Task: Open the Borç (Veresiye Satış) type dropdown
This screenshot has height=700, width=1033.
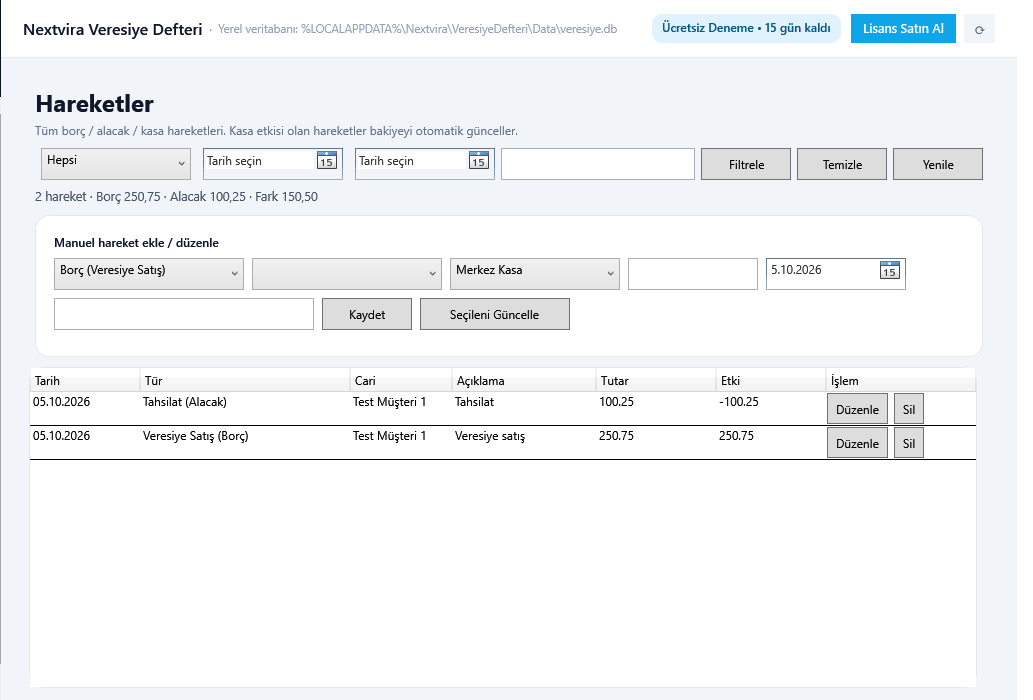Action: (x=149, y=274)
